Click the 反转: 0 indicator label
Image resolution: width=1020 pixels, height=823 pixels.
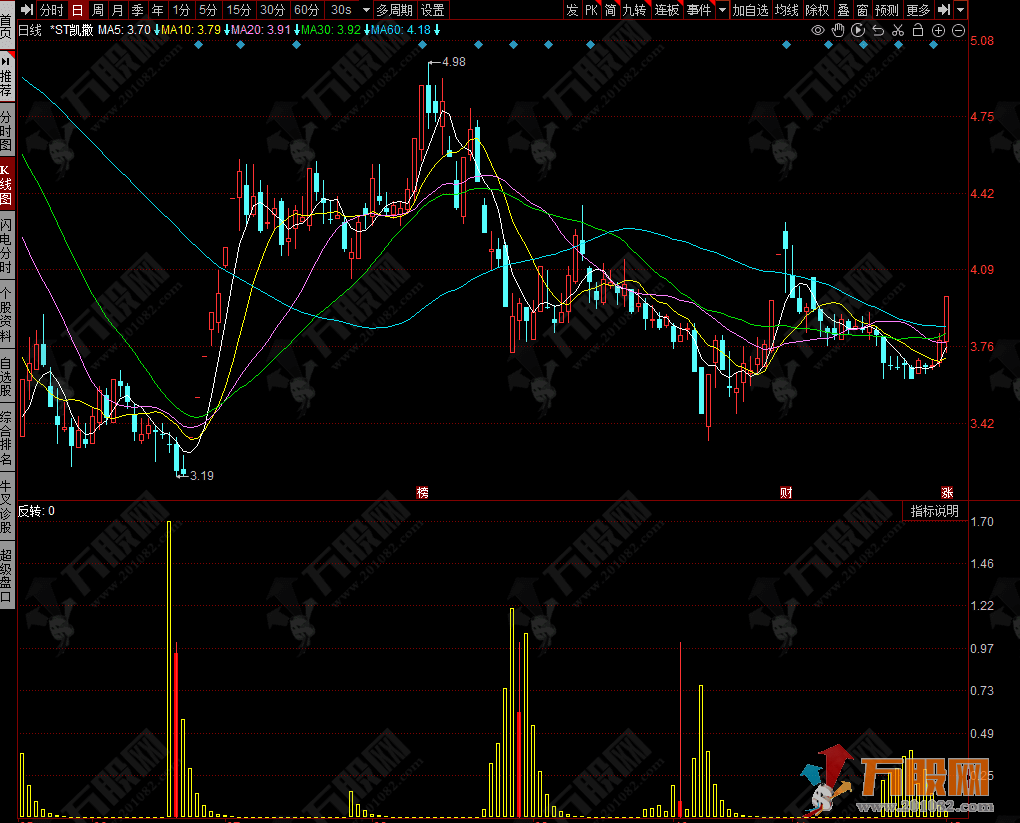pos(36,511)
